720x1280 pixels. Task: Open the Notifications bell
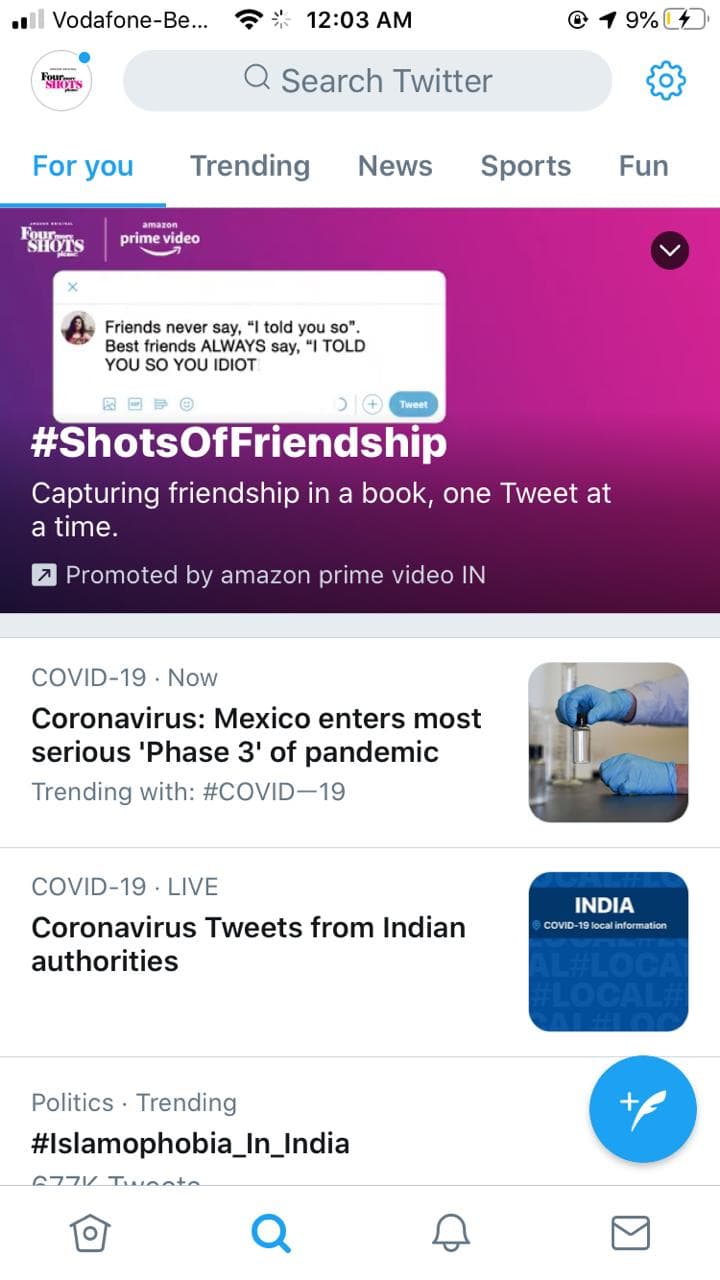[x=451, y=1234]
